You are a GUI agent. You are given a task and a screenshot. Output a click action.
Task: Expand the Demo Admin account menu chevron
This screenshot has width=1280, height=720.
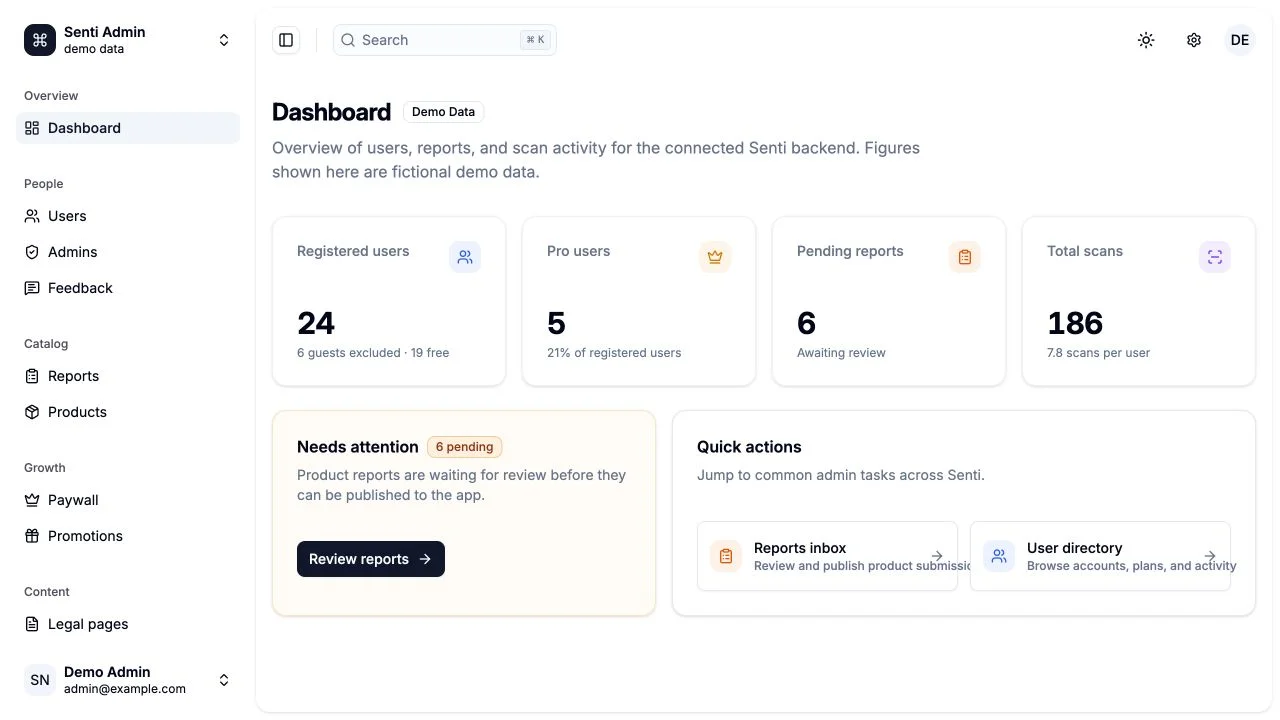(x=224, y=680)
